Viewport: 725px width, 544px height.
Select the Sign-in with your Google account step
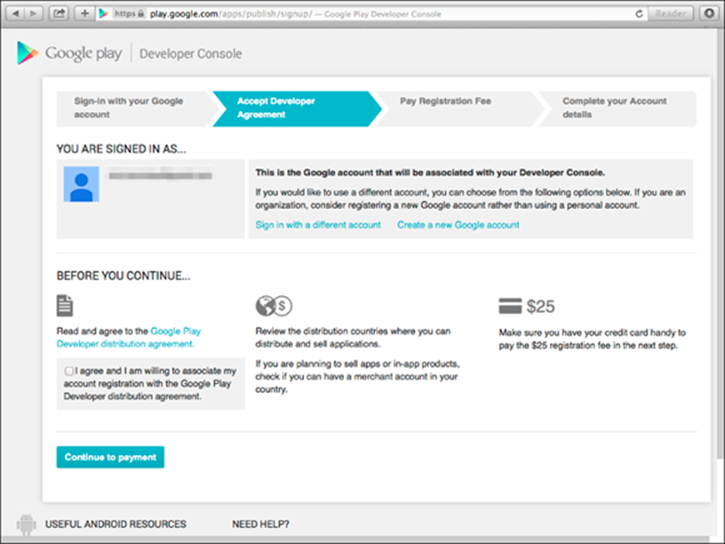pyautogui.click(x=132, y=108)
